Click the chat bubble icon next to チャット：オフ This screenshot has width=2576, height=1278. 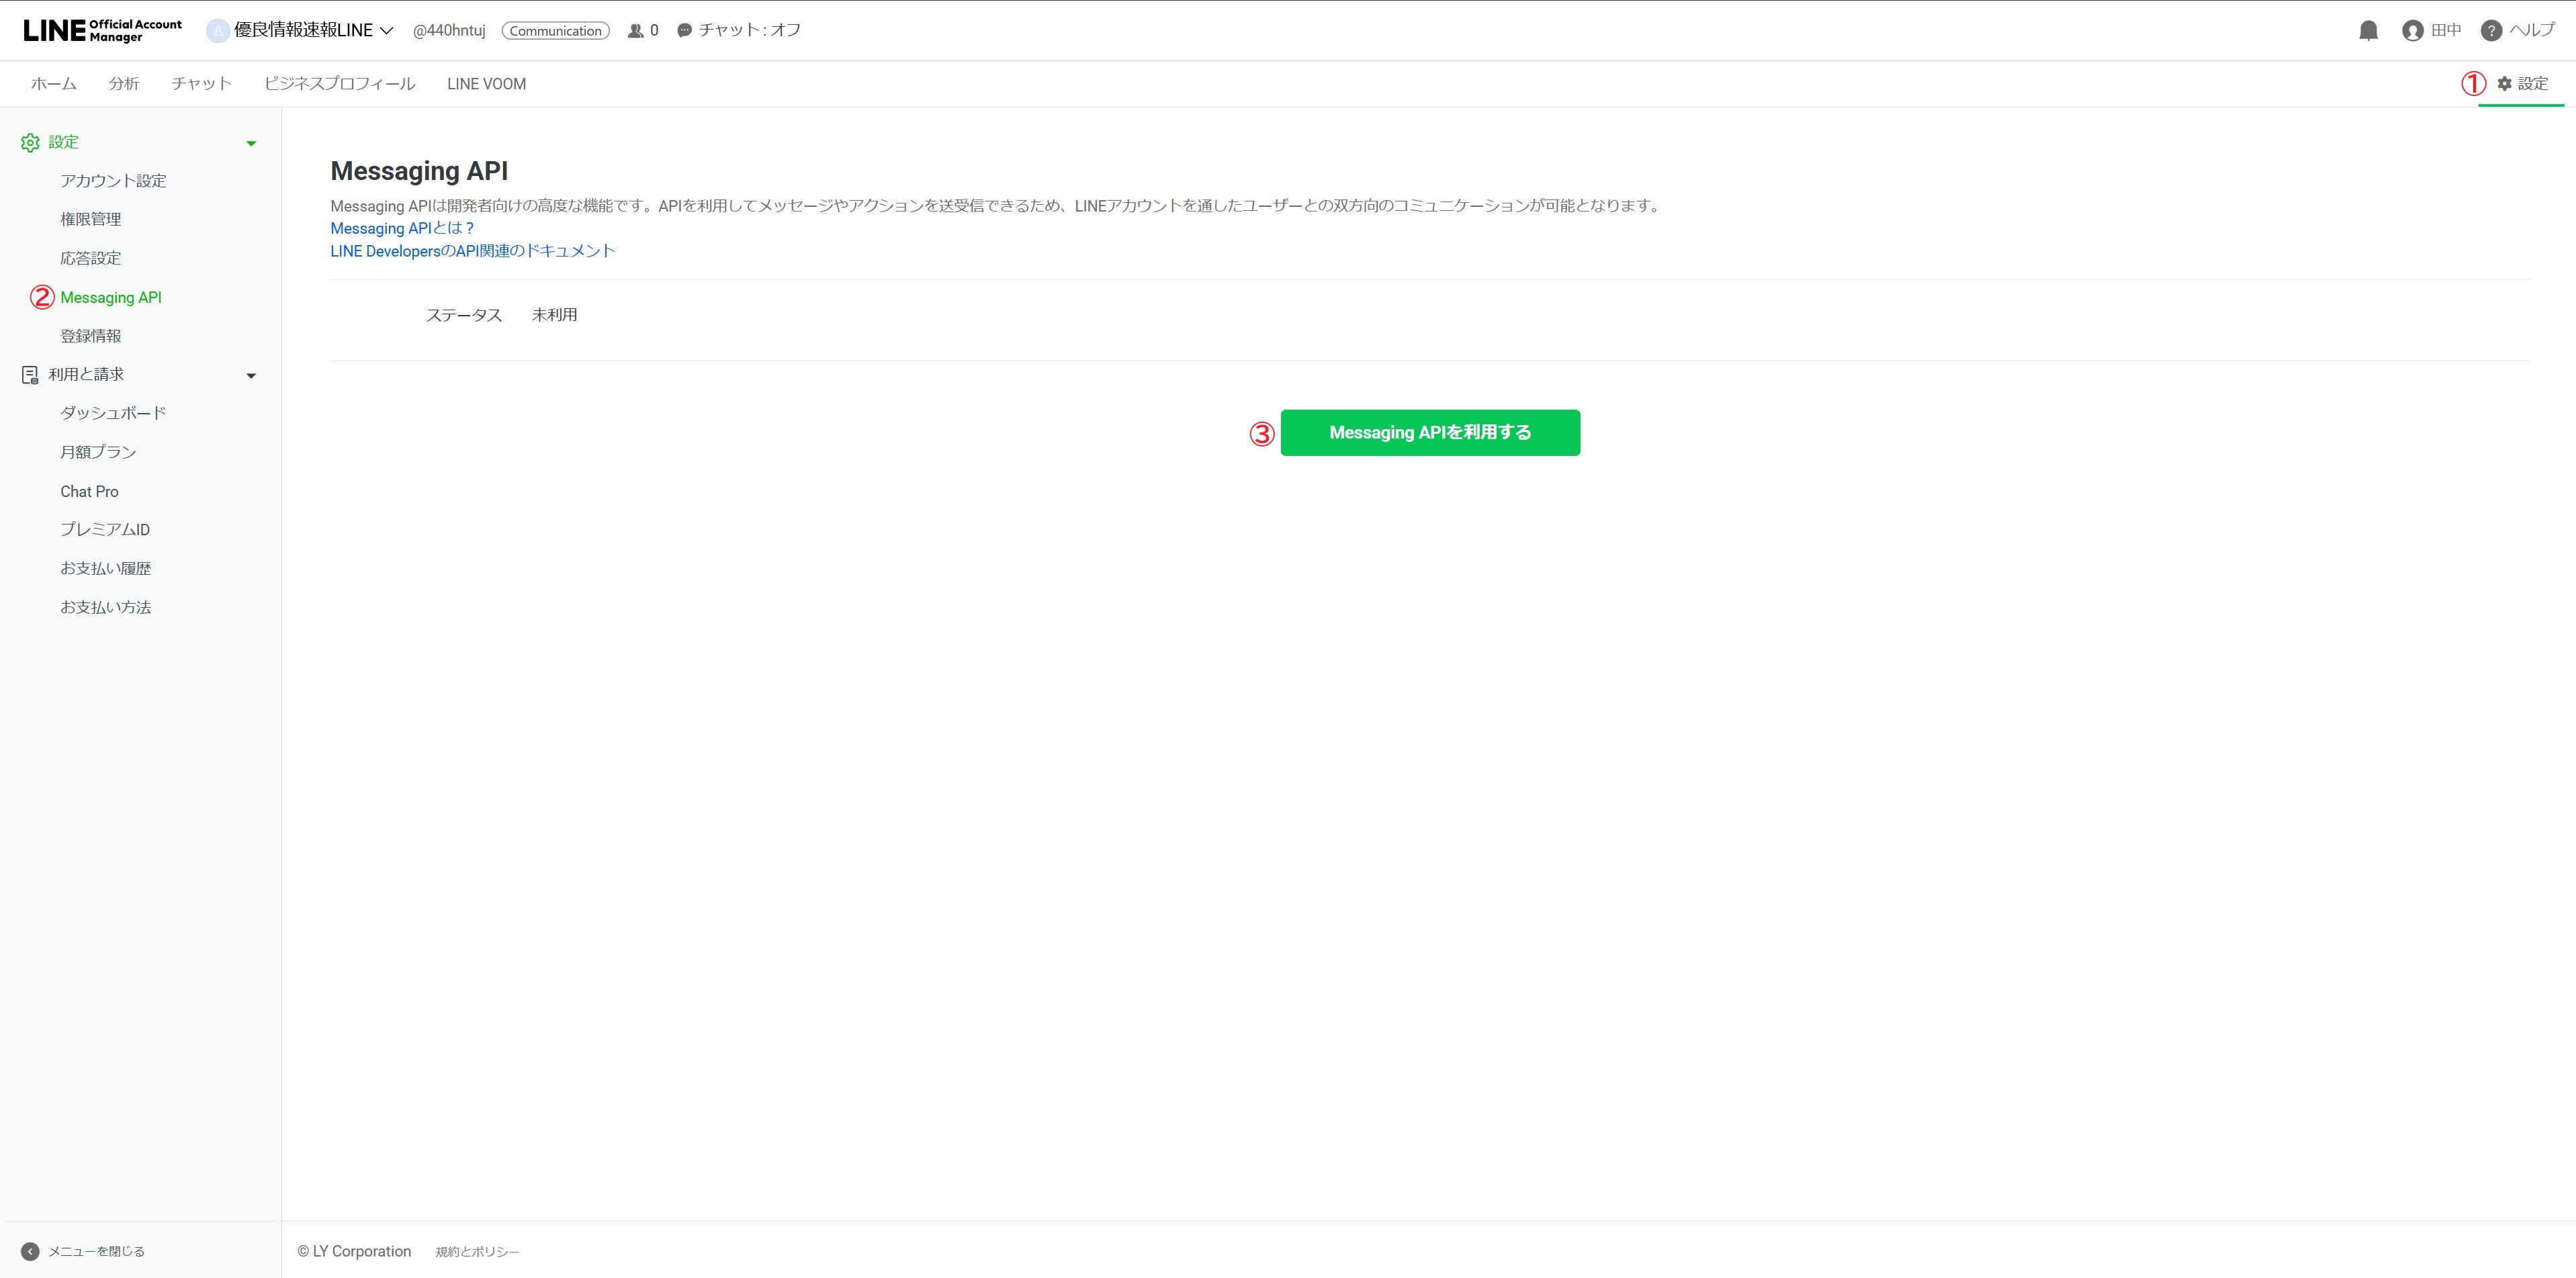click(x=684, y=31)
